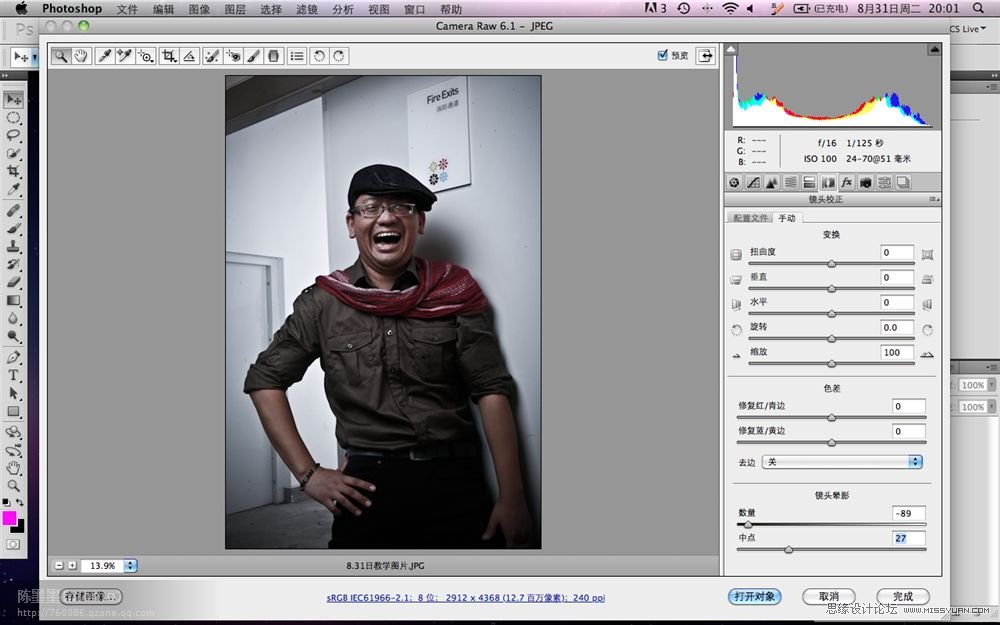Click the volume icon in menu bar
Image resolution: width=1000 pixels, height=625 pixels.
(750, 8)
